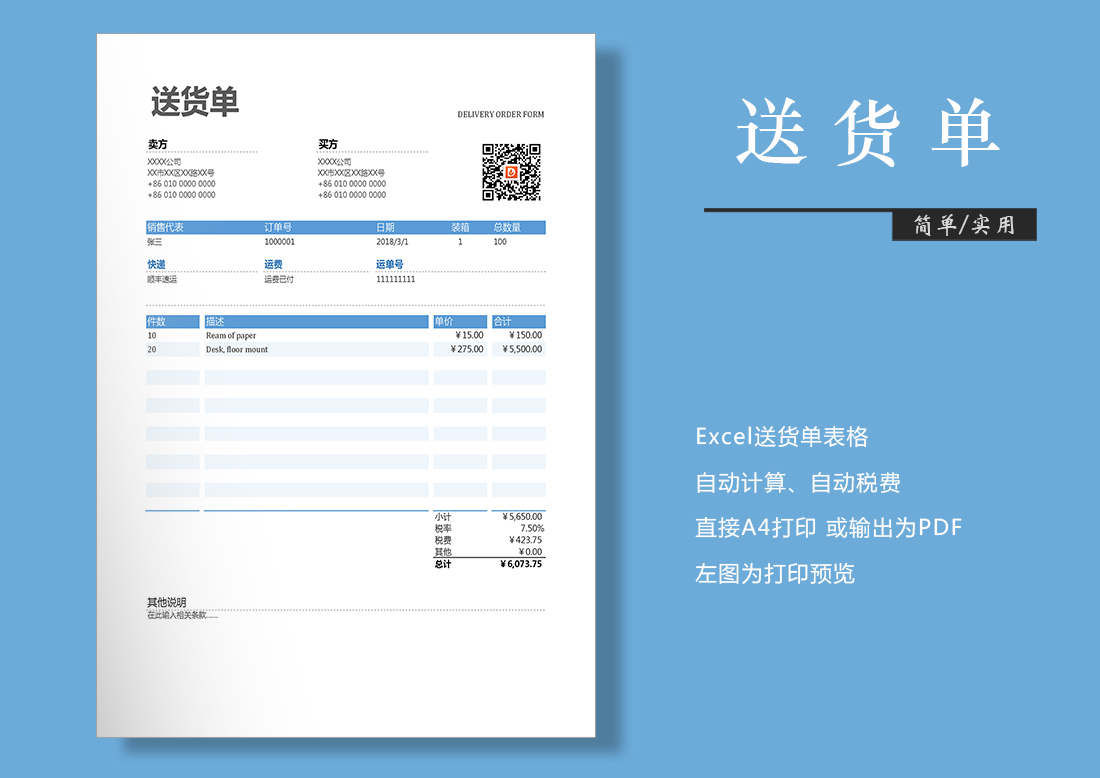Click the ¥5,500.00 line total cell

[x=523, y=350]
